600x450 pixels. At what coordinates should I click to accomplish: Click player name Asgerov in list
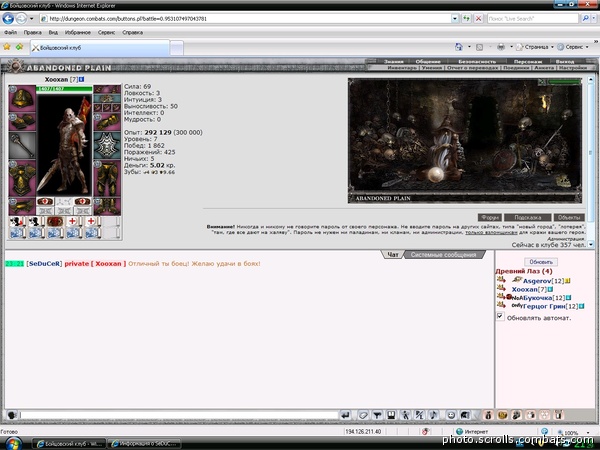tap(537, 281)
